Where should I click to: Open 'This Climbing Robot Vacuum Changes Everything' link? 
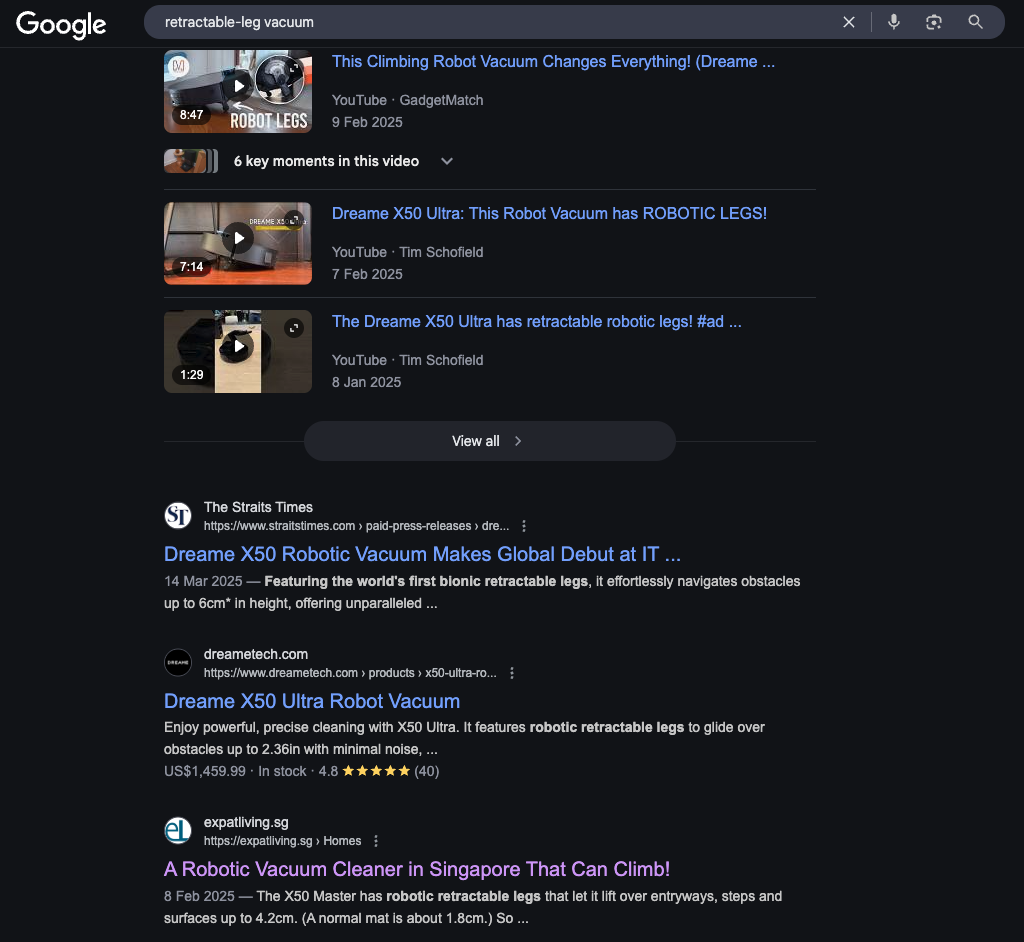coord(553,62)
